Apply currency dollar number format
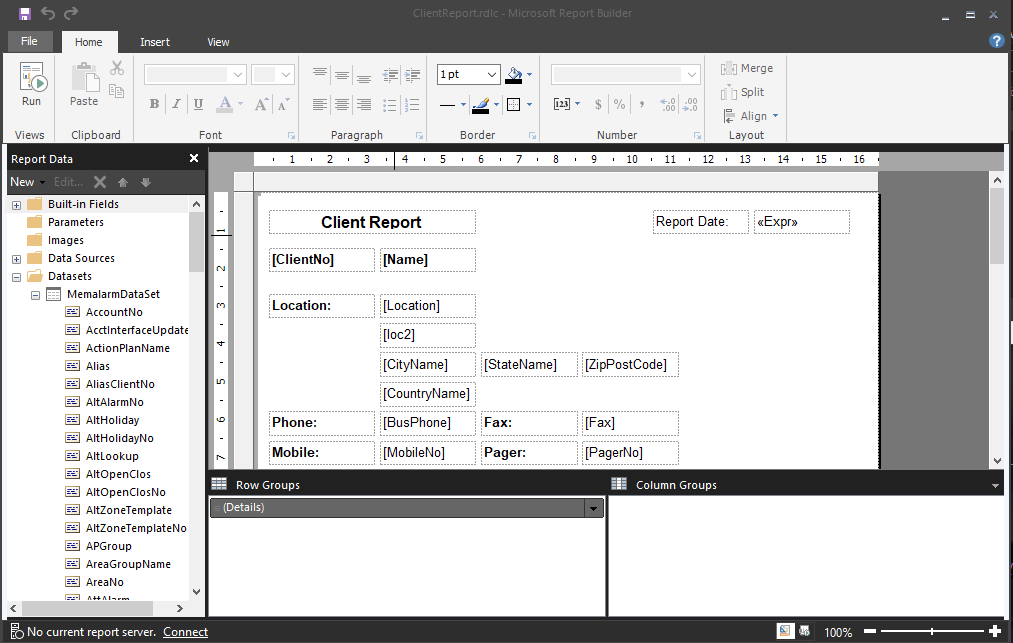Viewport: 1013px width, 643px height. 598,104
